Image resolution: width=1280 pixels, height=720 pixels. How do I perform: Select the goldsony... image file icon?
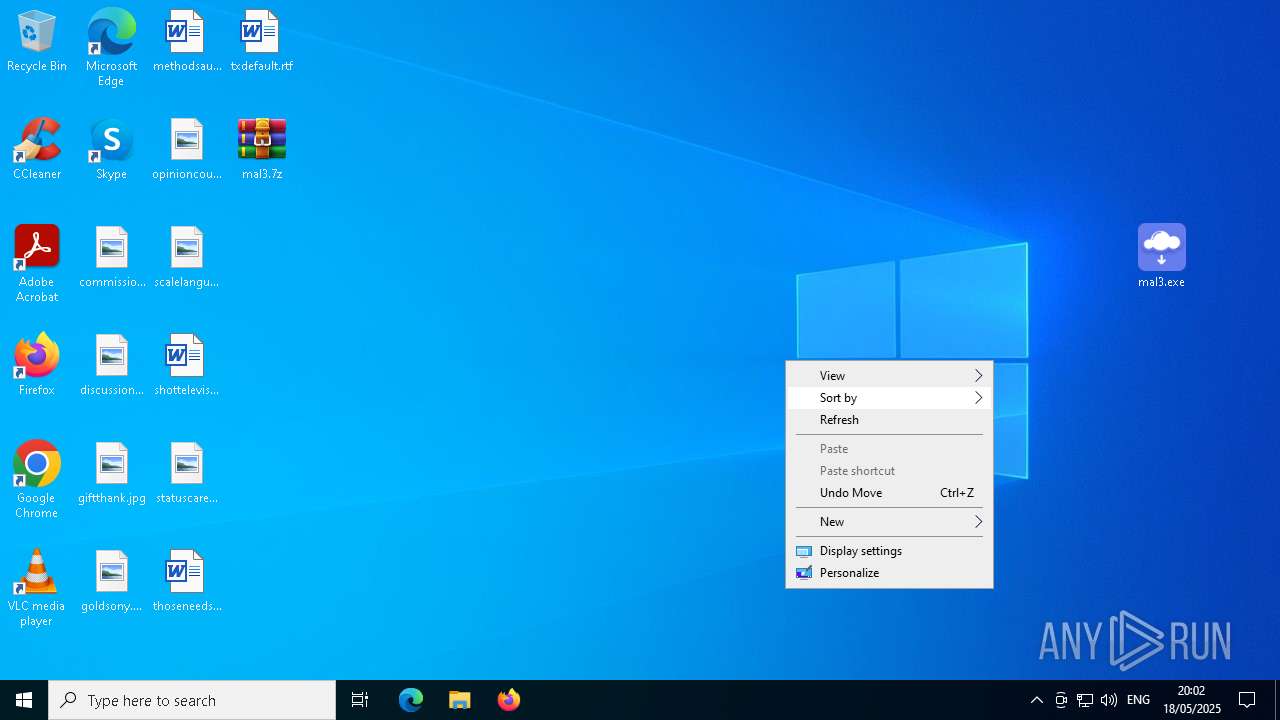111,582
